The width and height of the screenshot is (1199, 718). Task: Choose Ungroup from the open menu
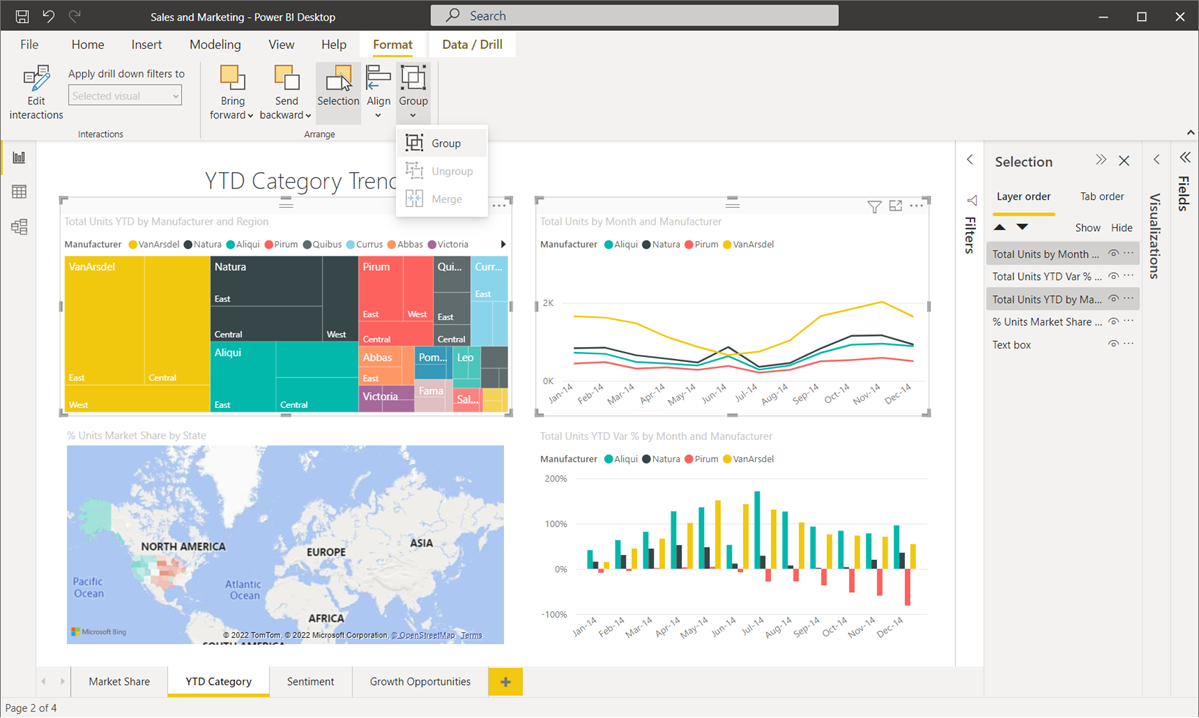[446, 170]
